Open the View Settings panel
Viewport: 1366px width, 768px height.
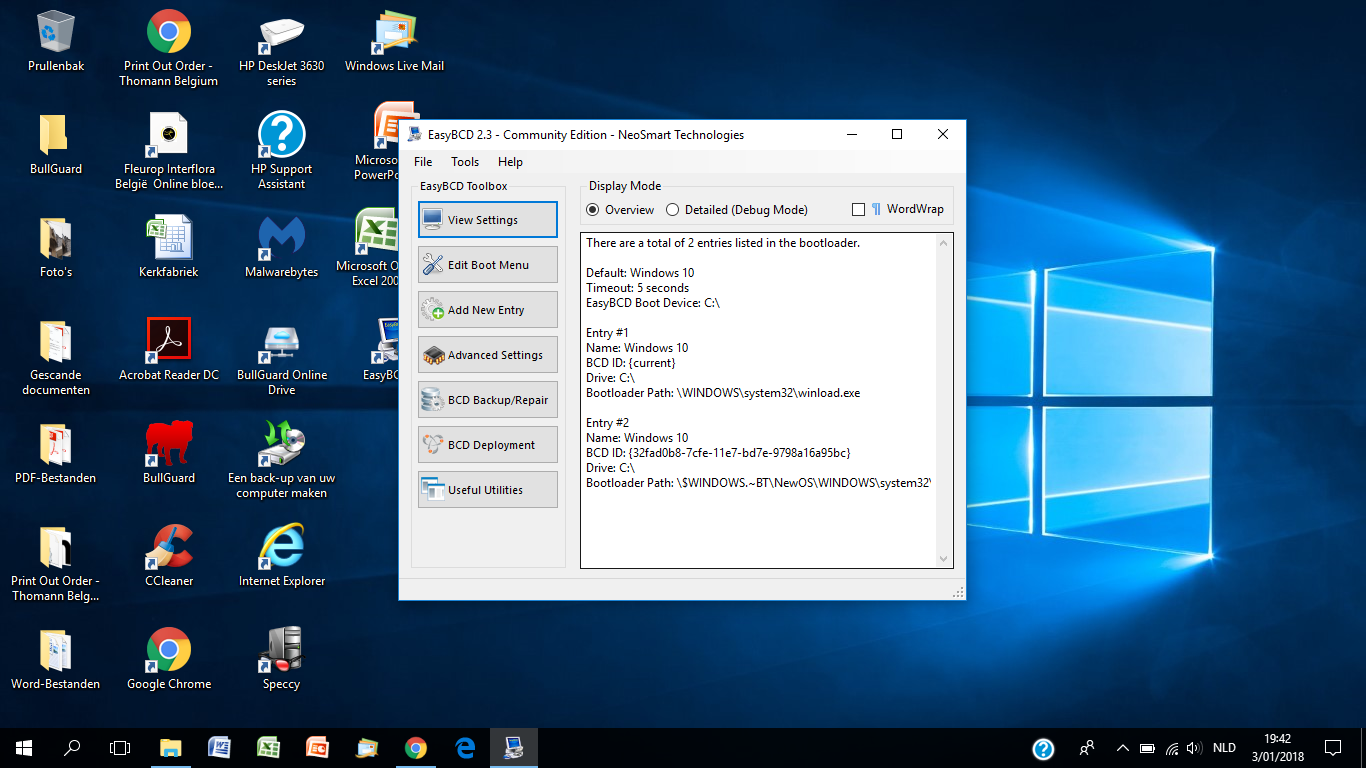pyautogui.click(x=487, y=220)
